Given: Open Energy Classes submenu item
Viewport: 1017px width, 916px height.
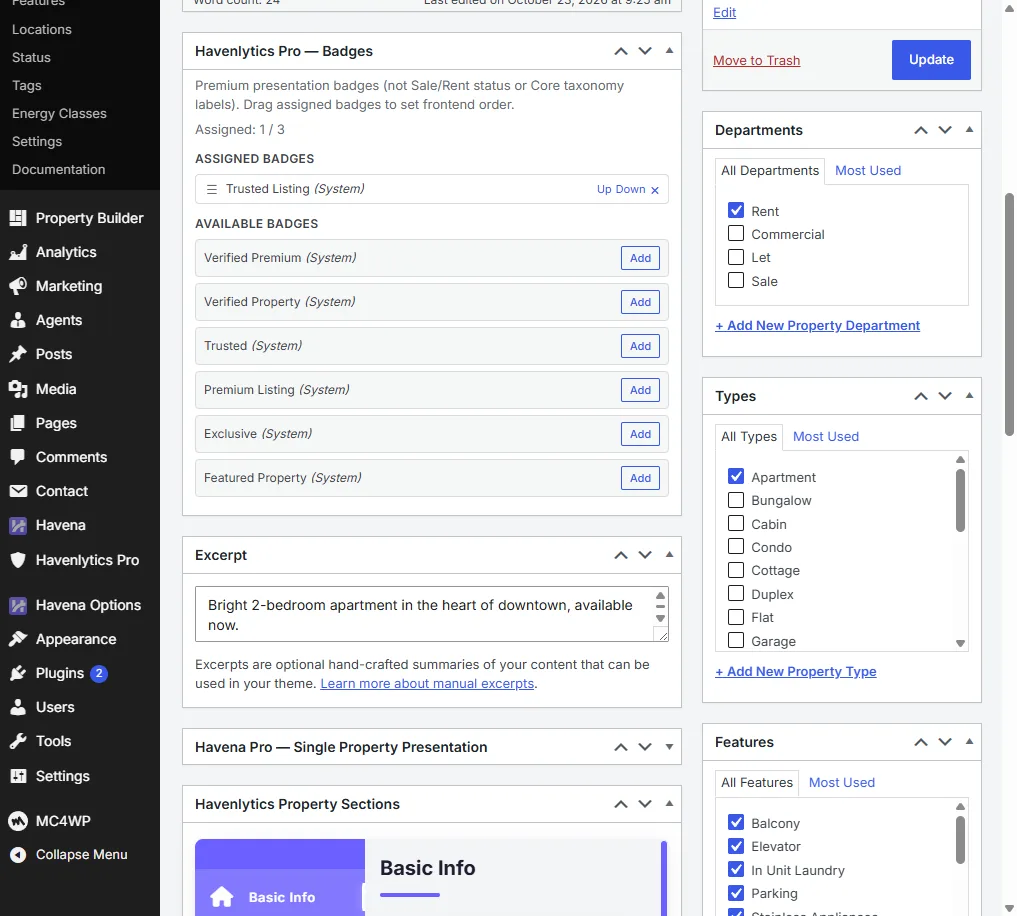Looking at the screenshot, I should pos(59,114).
